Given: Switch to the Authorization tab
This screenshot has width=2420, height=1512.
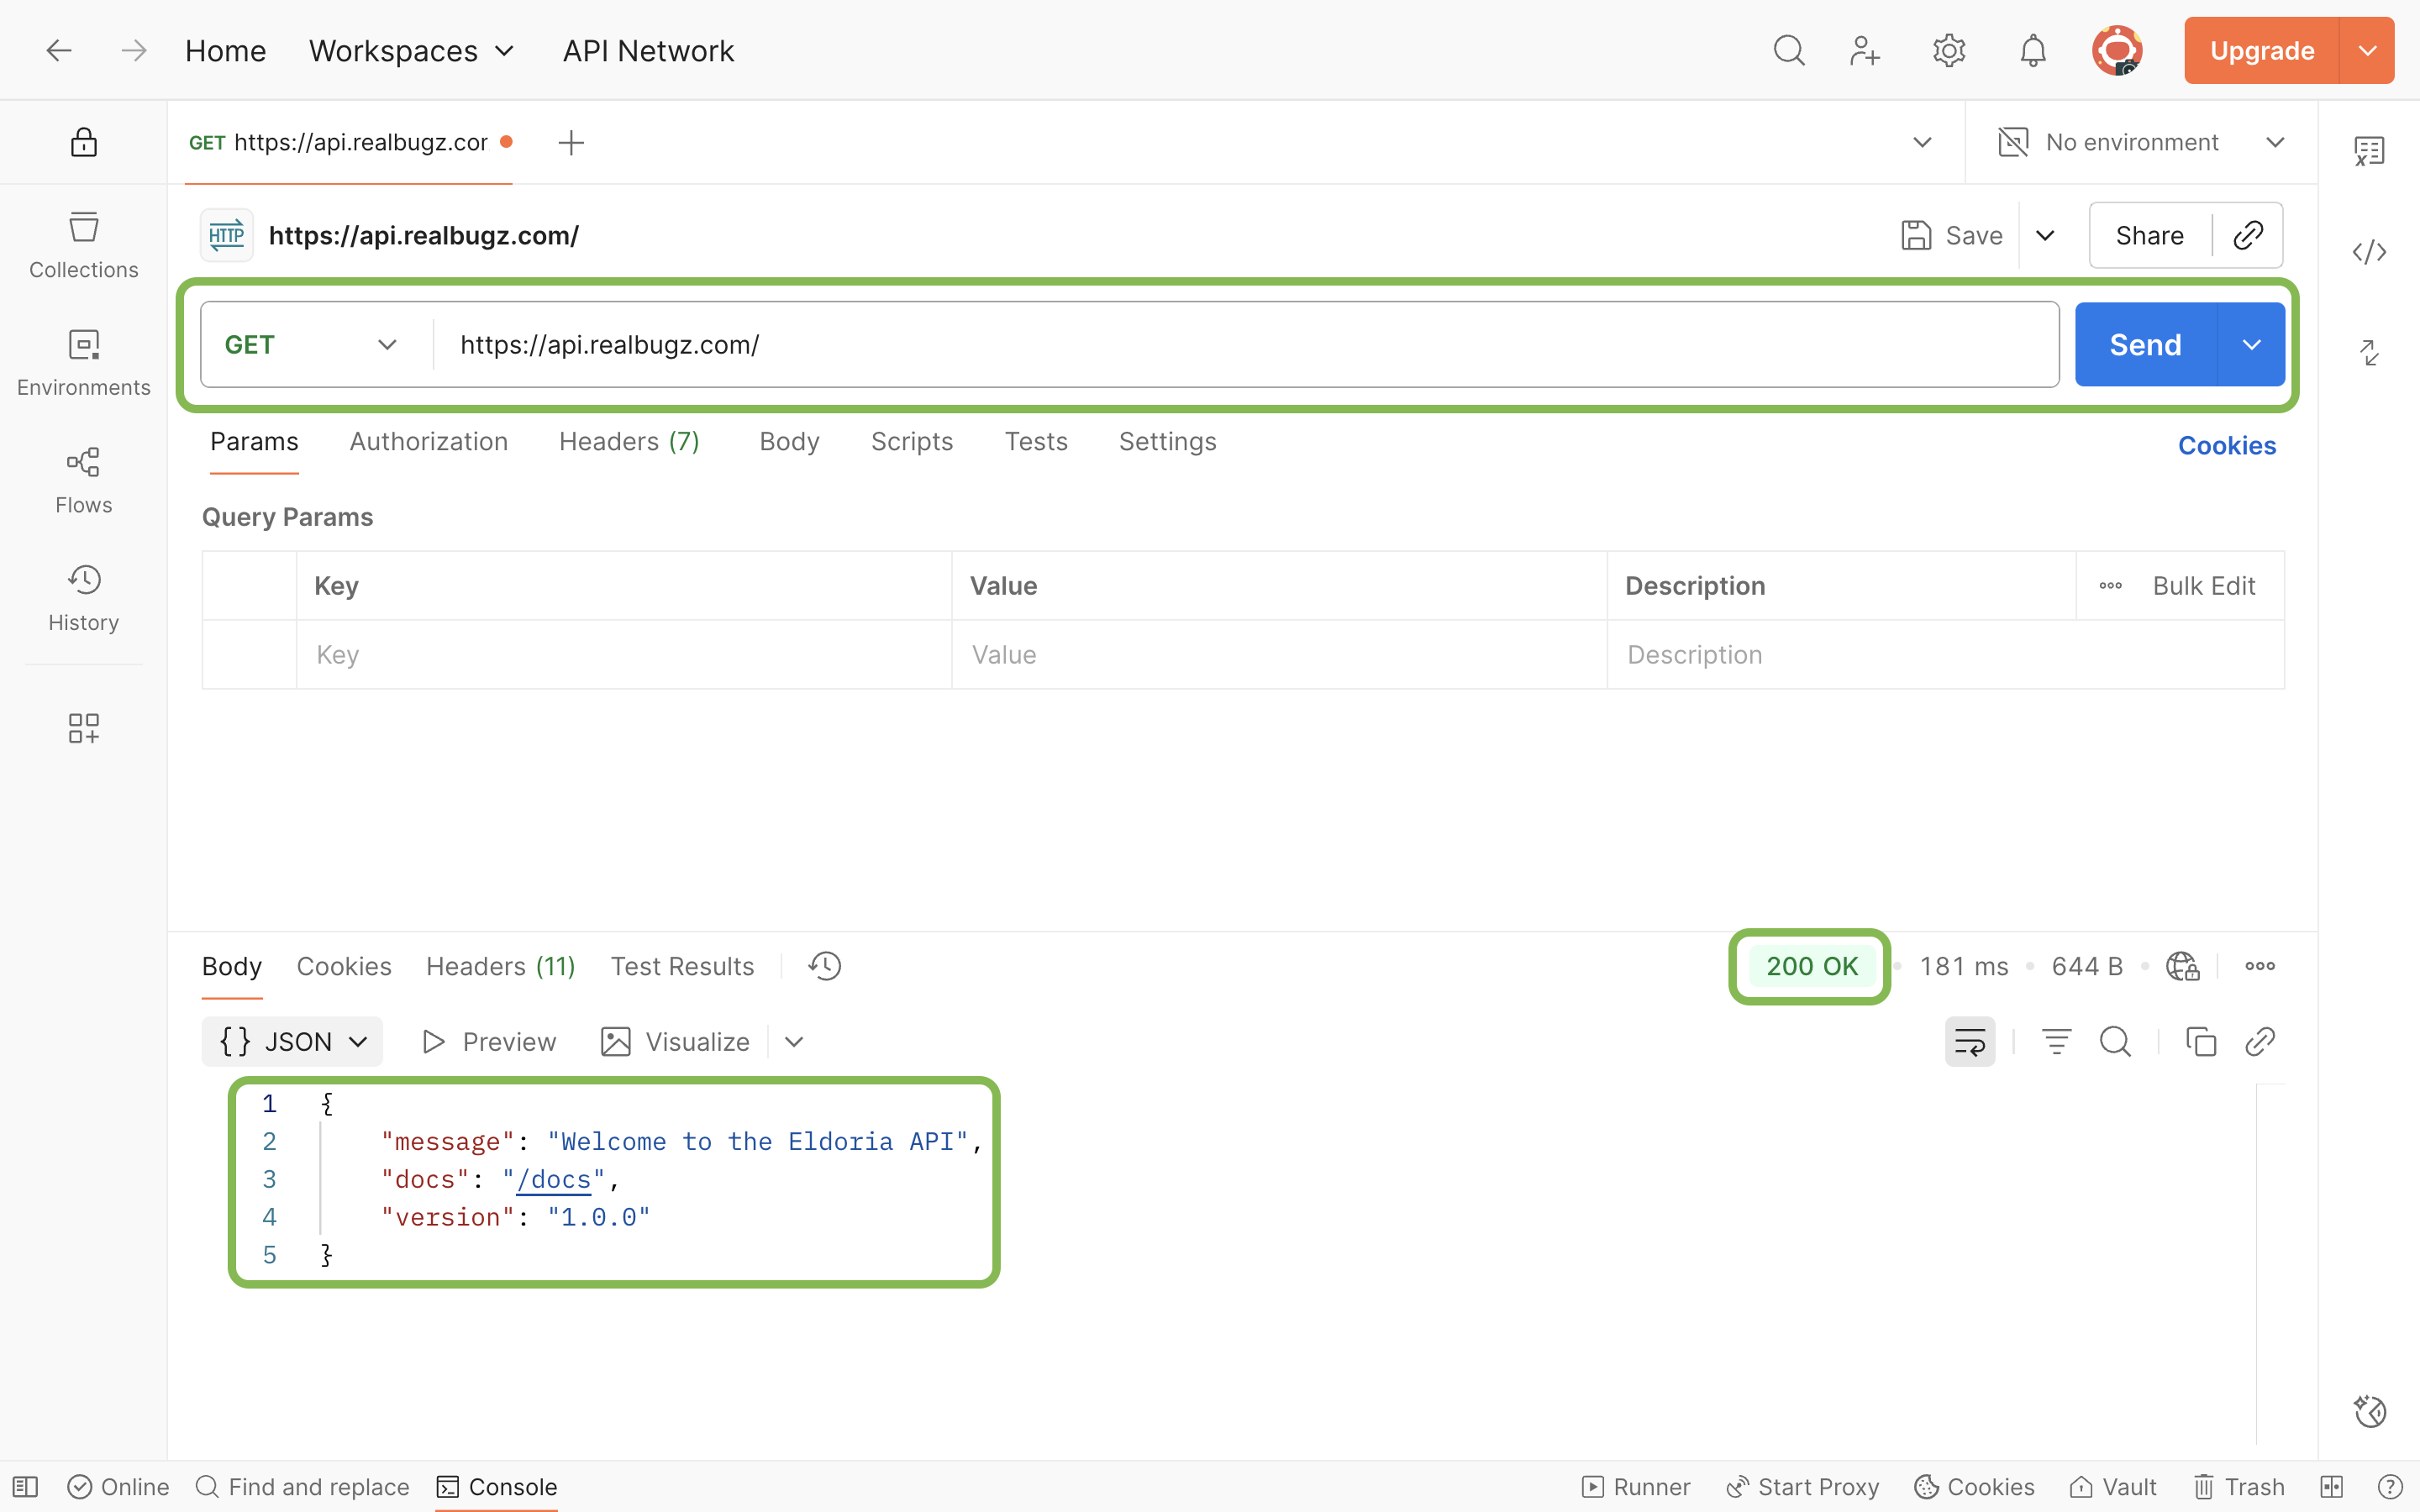Looking at the screenshot, I should [x=429, y=441].
